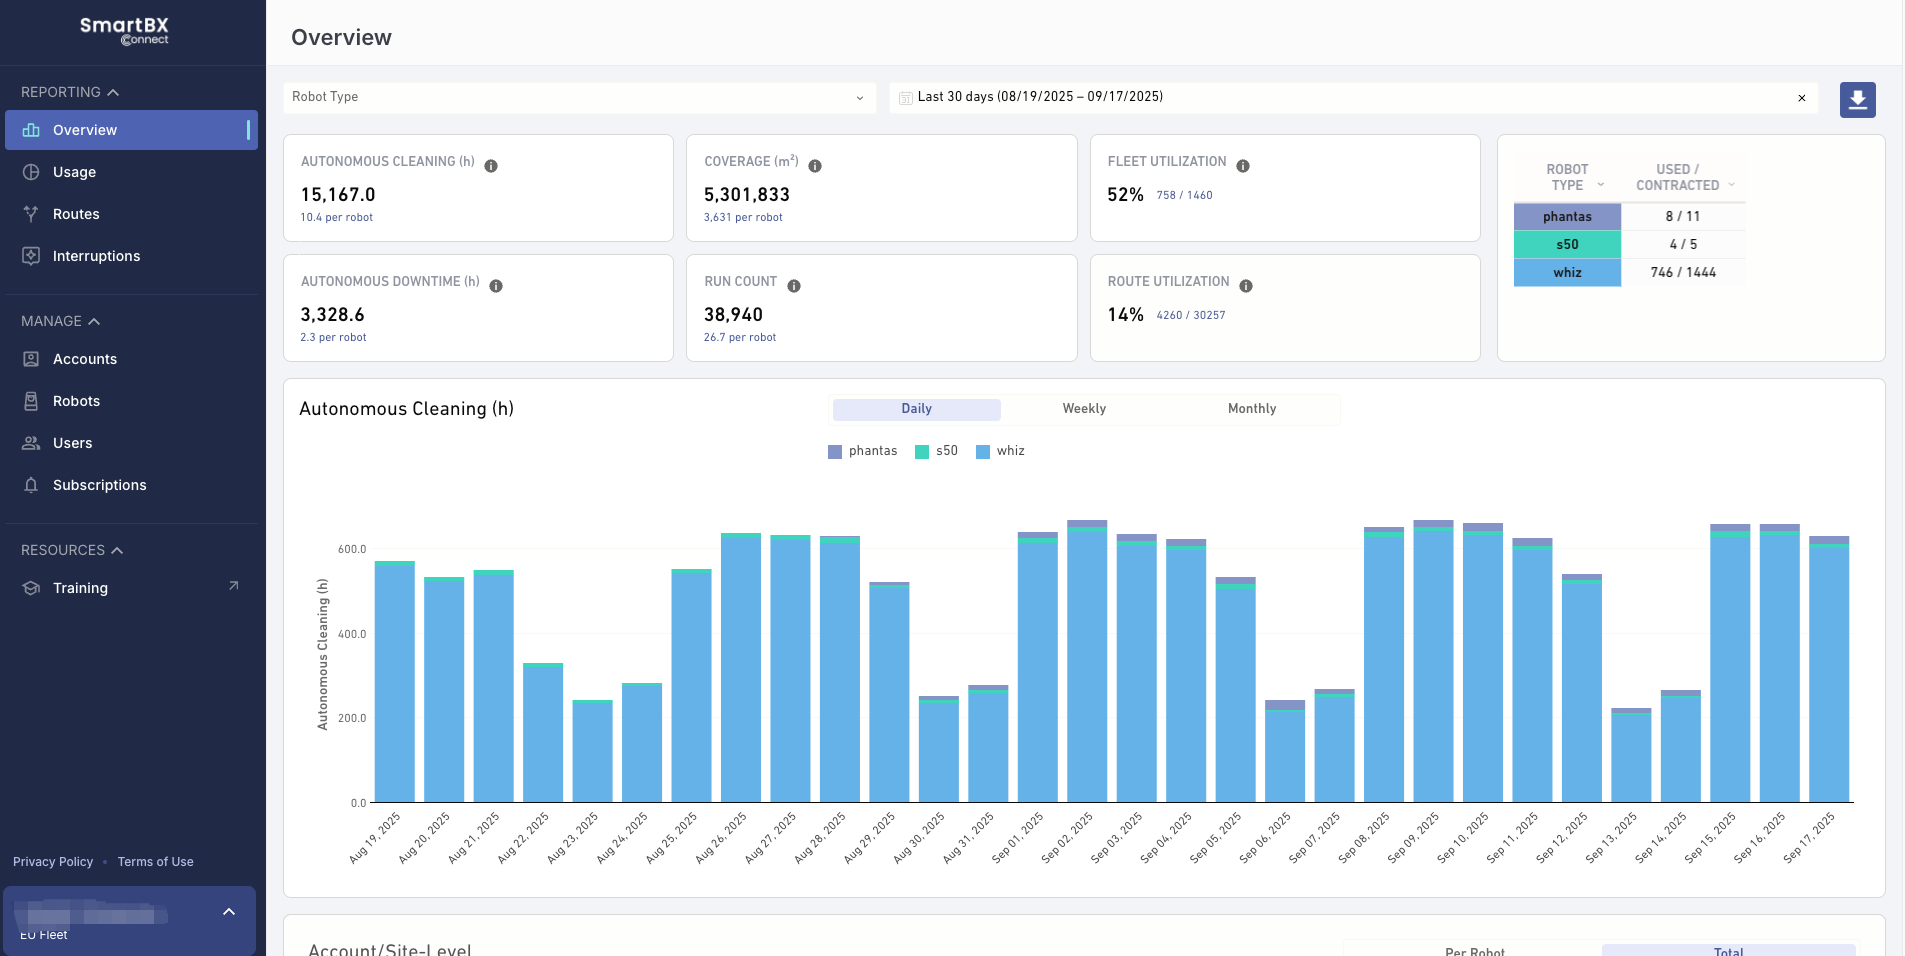Click the Interruptions sidebar icon
Screen dimensions: 1905x956
(x=31, y=256)
